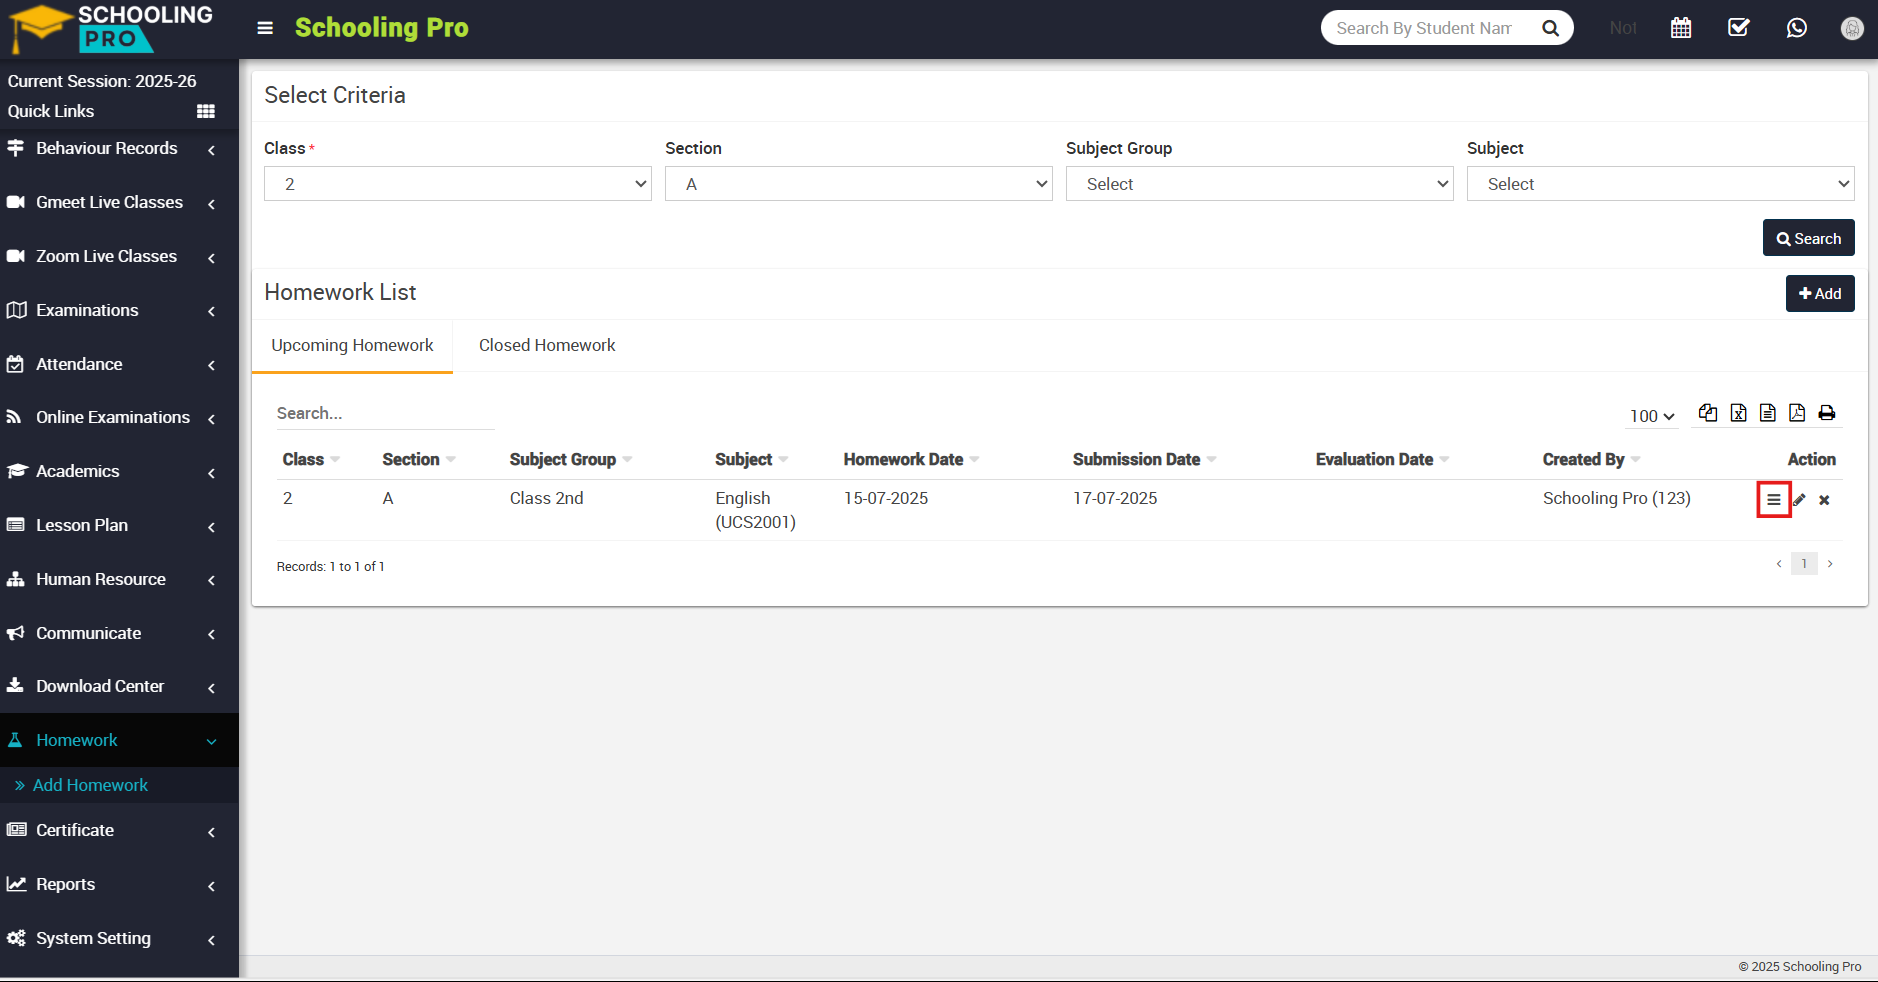The image size is (1878, 982).
Task: Sort table by Created By column
Action: 1592,459
